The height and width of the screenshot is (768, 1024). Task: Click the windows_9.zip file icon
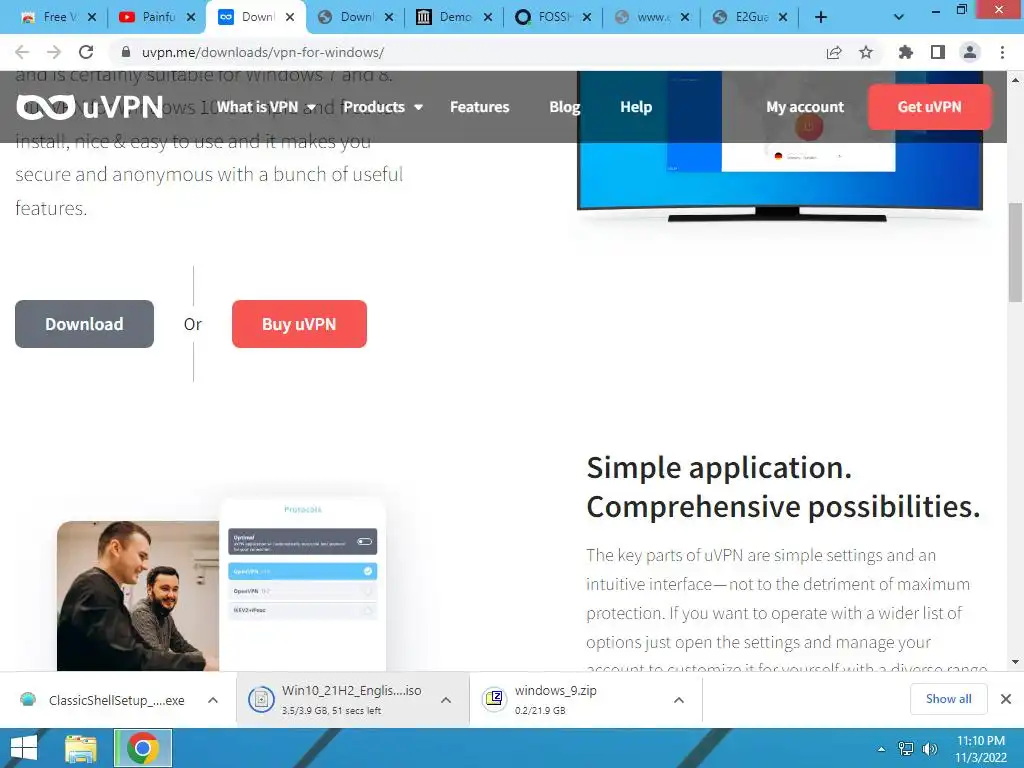click(x=494, y=699)
